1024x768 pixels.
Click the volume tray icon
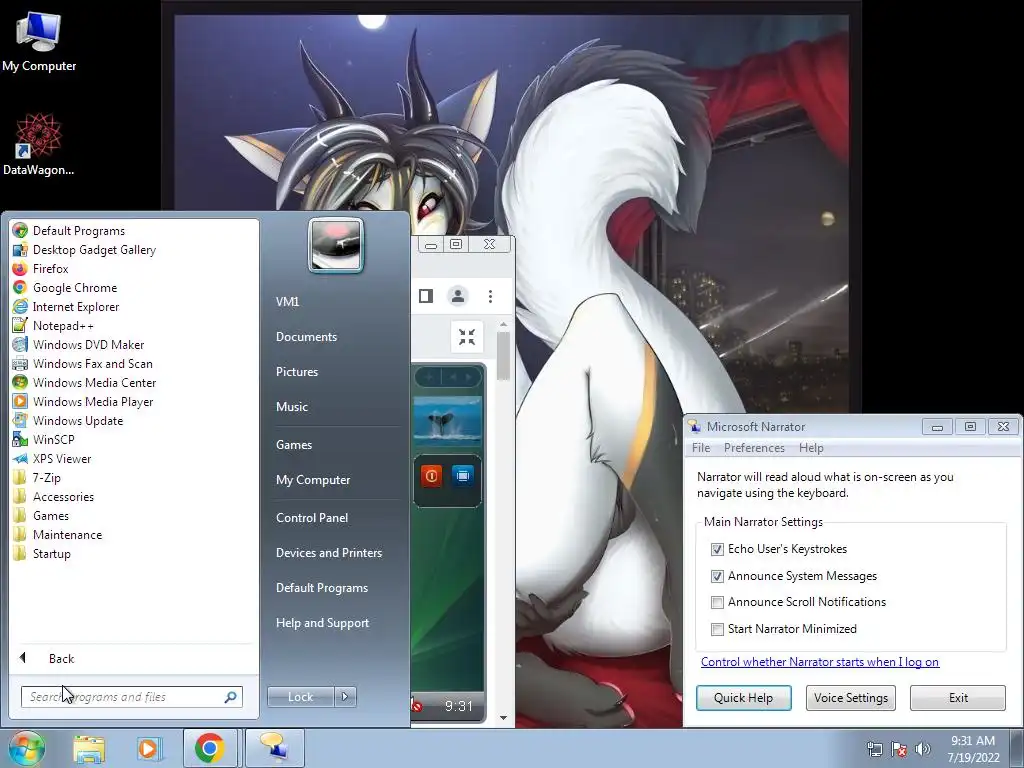click(922, 749)
